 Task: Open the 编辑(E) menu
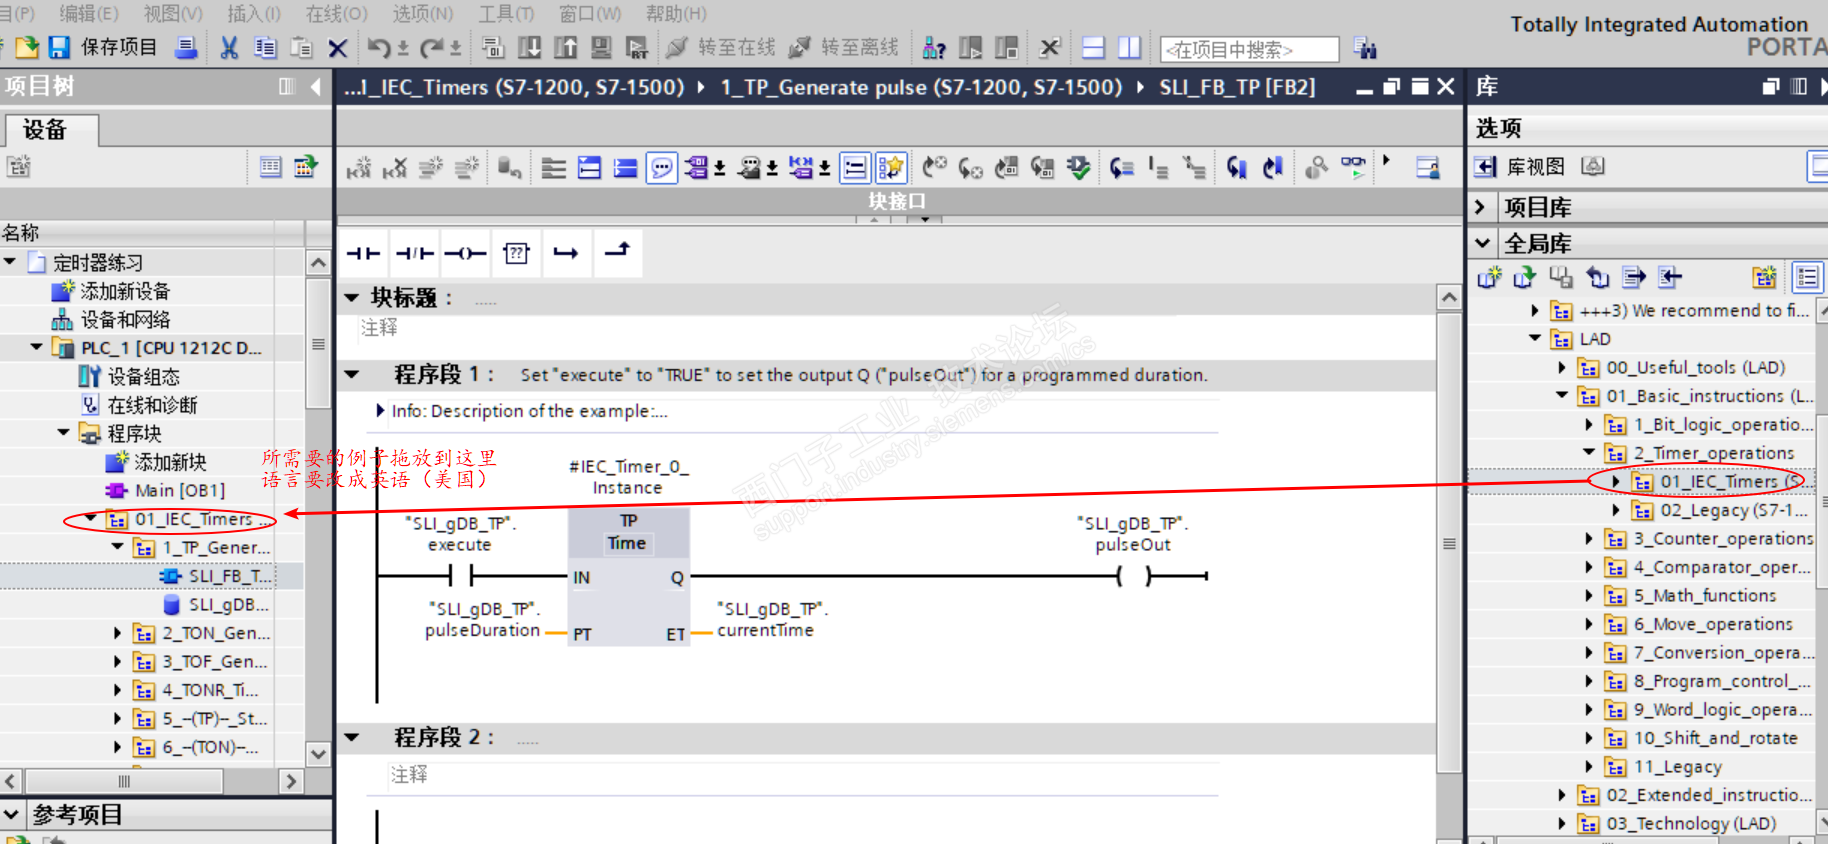[89, 13]
